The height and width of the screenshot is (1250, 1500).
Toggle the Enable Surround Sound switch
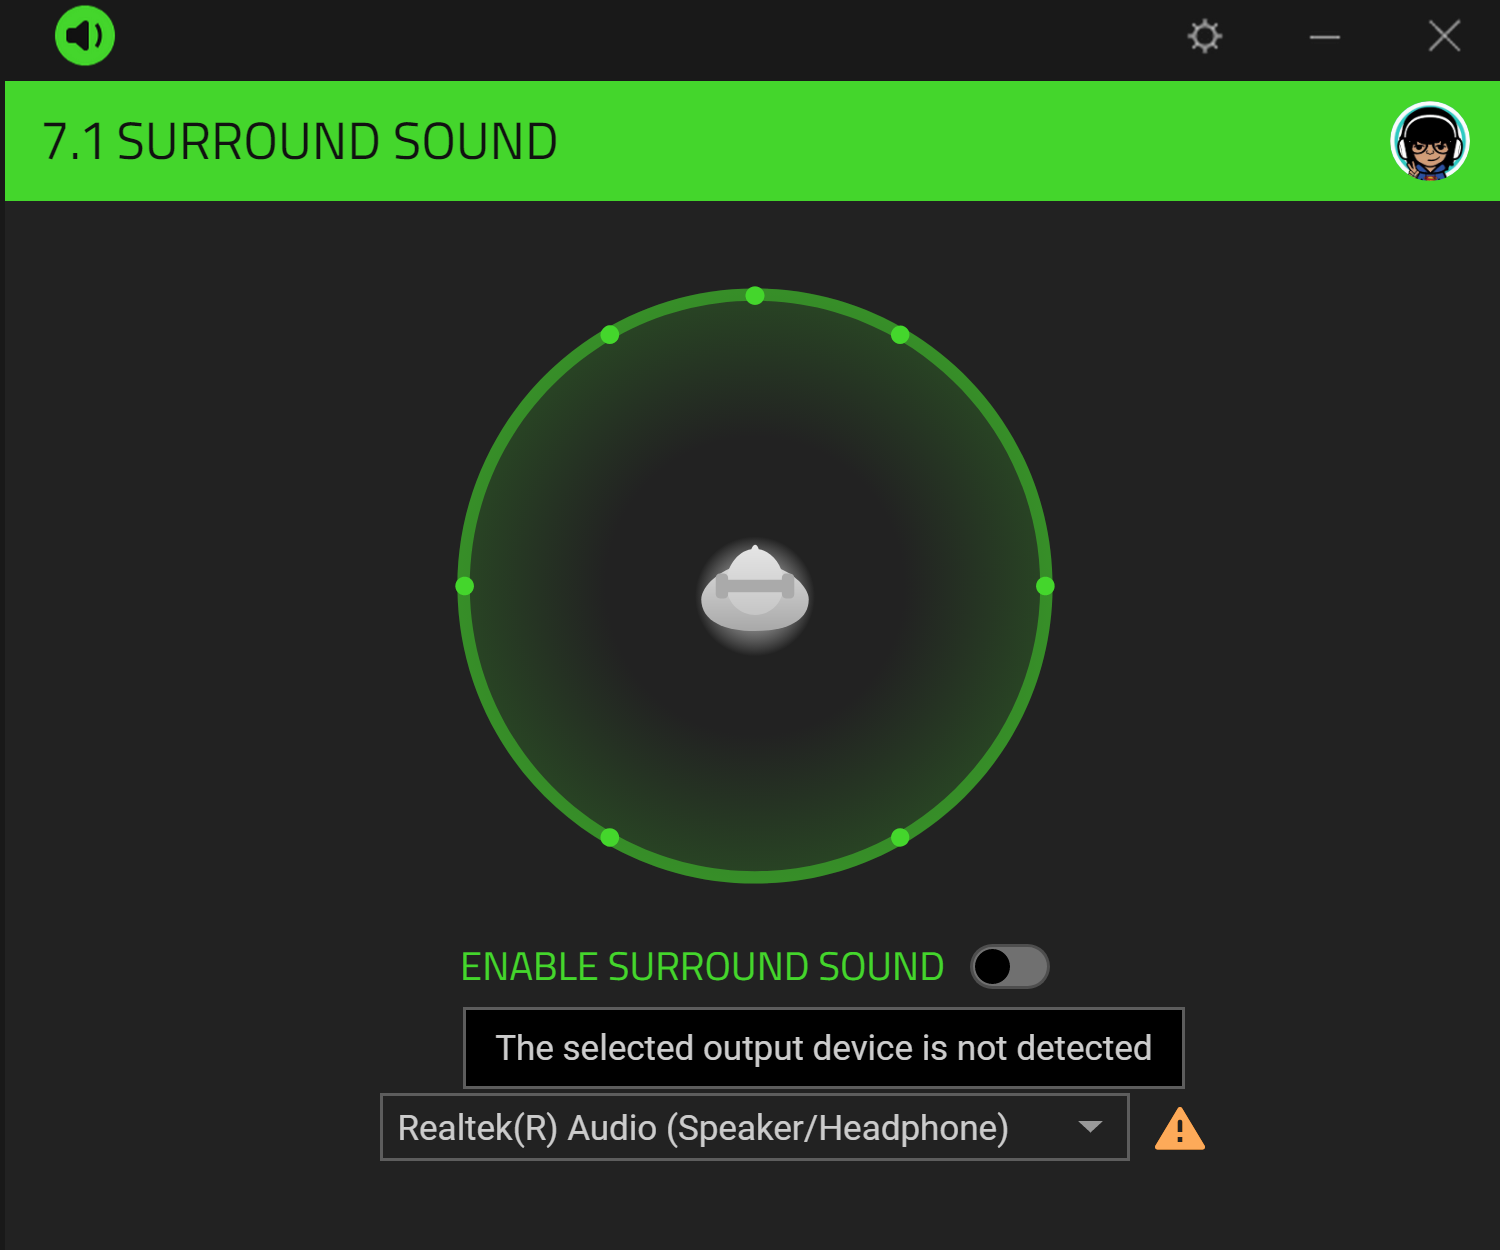coord(1010,966)
